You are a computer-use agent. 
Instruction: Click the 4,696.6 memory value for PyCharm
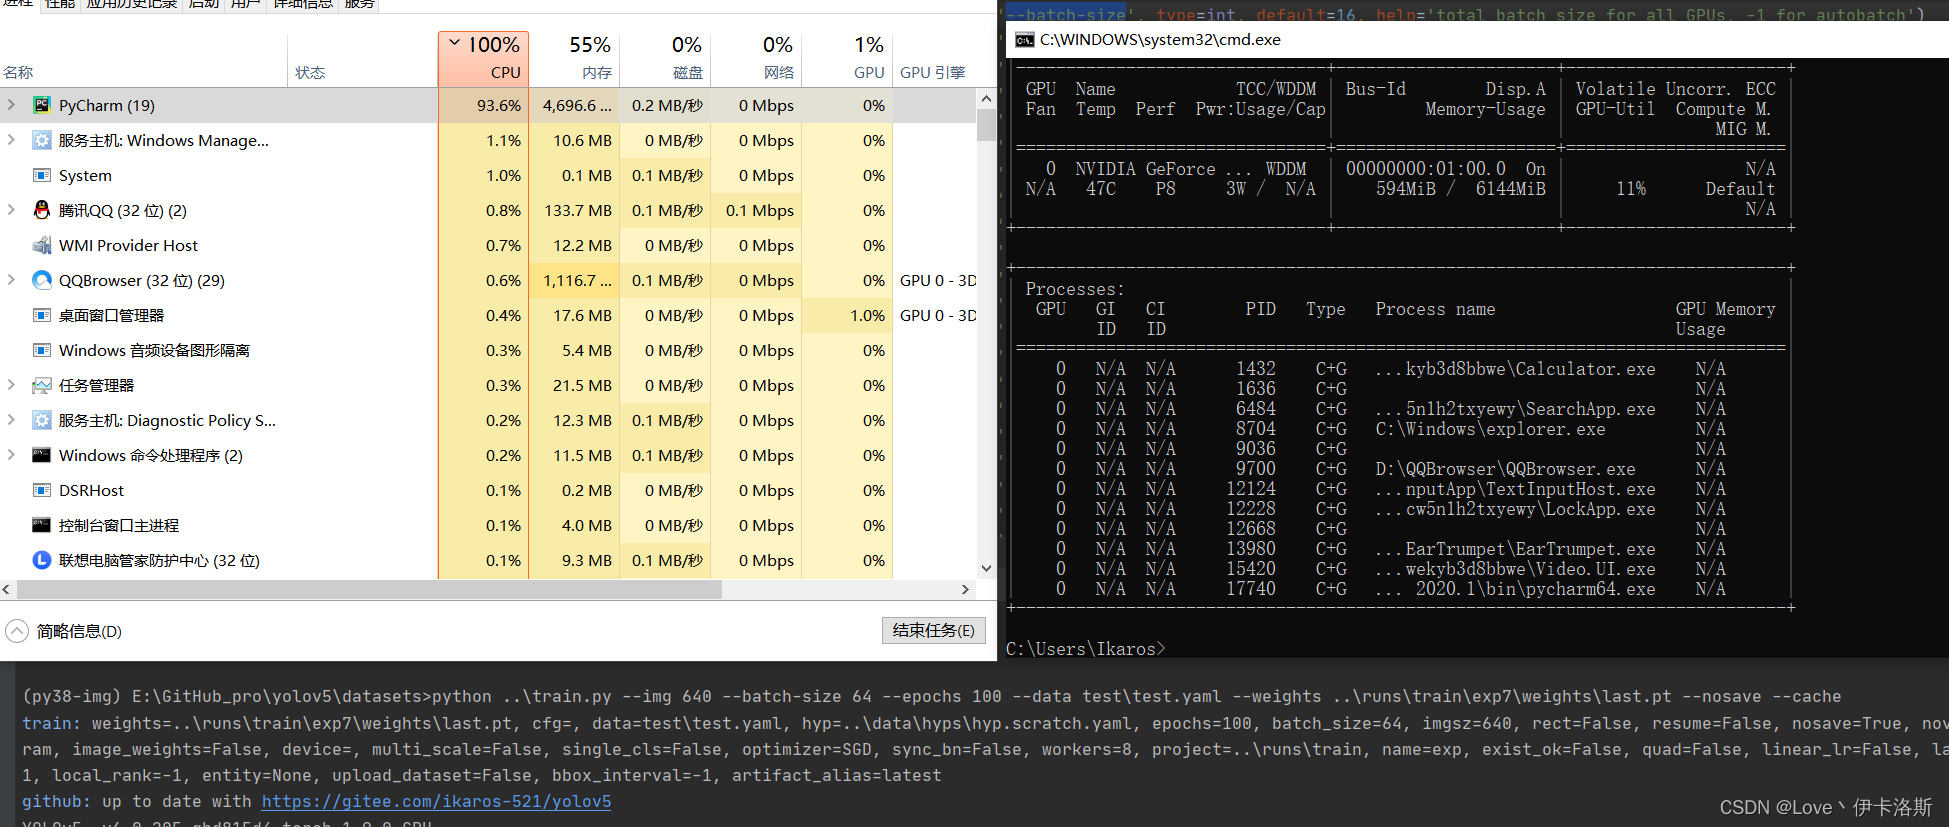tap(577, 105)
